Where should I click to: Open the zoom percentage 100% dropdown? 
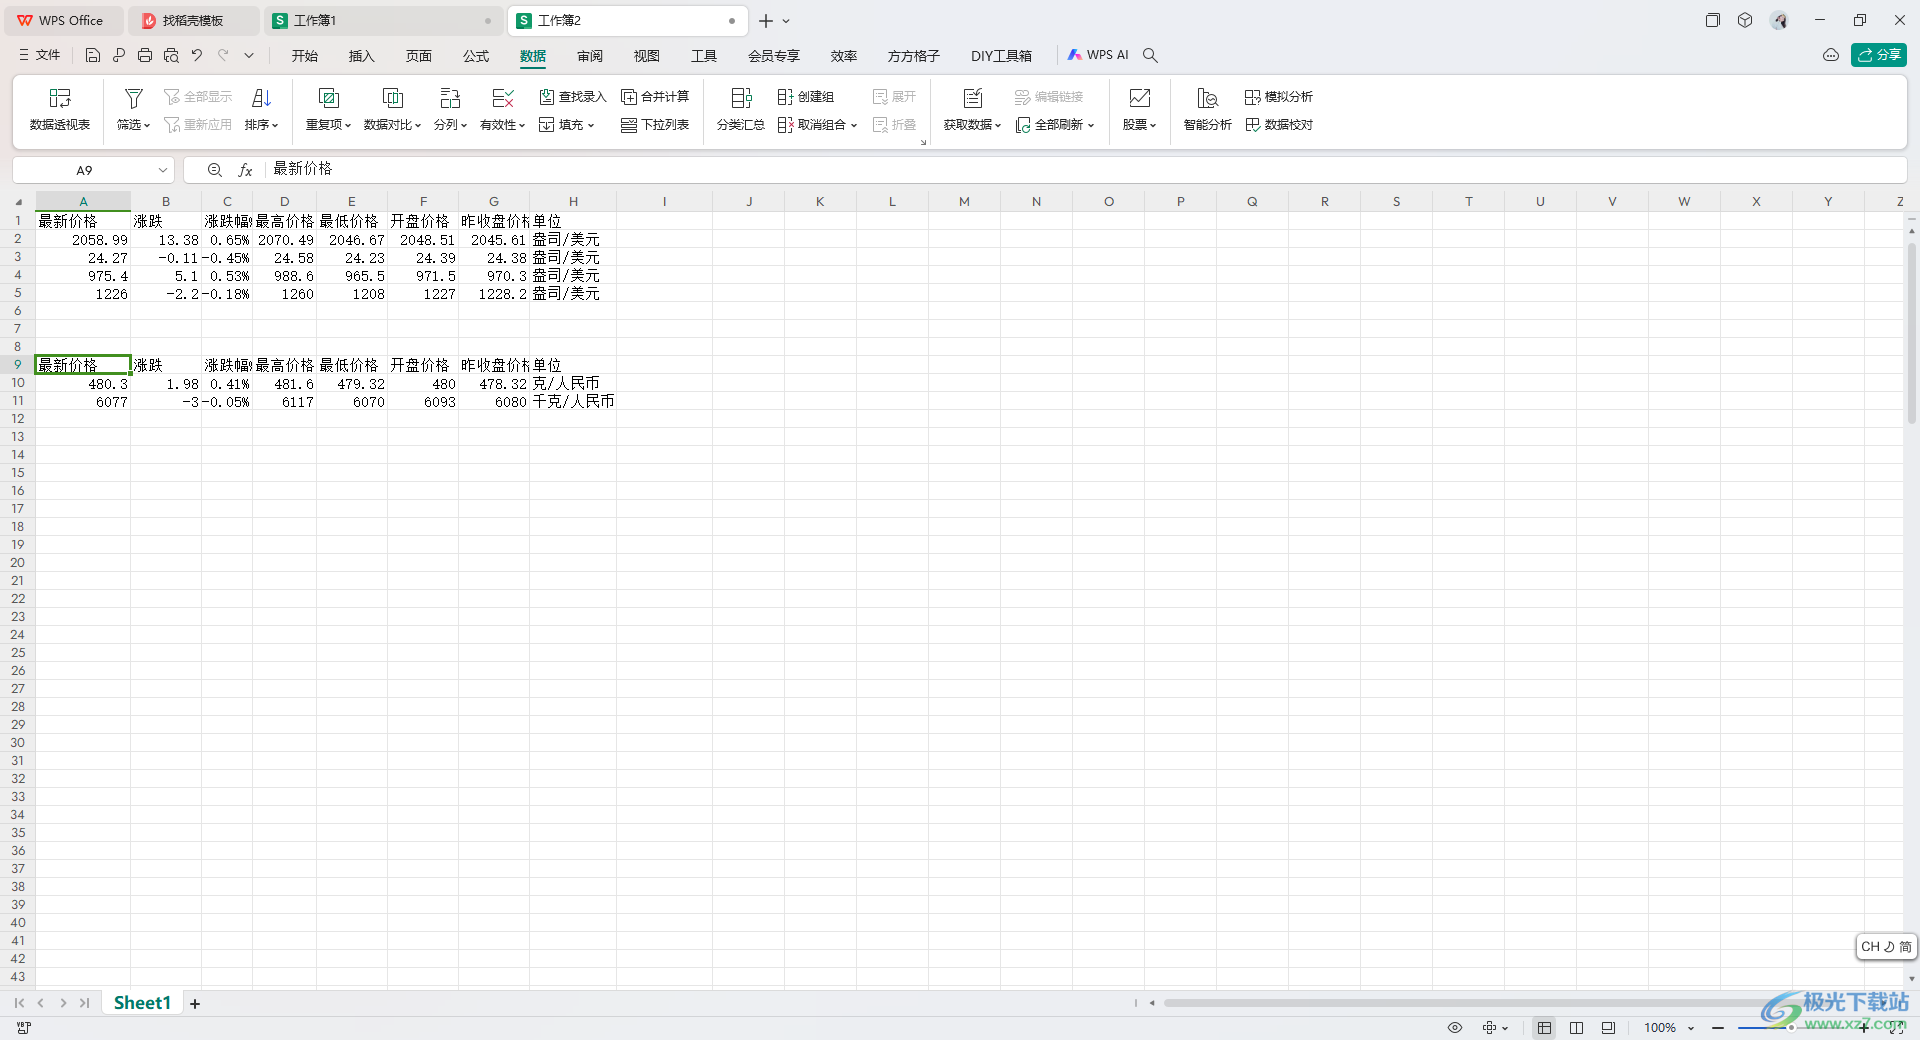coord(1669,1028)
